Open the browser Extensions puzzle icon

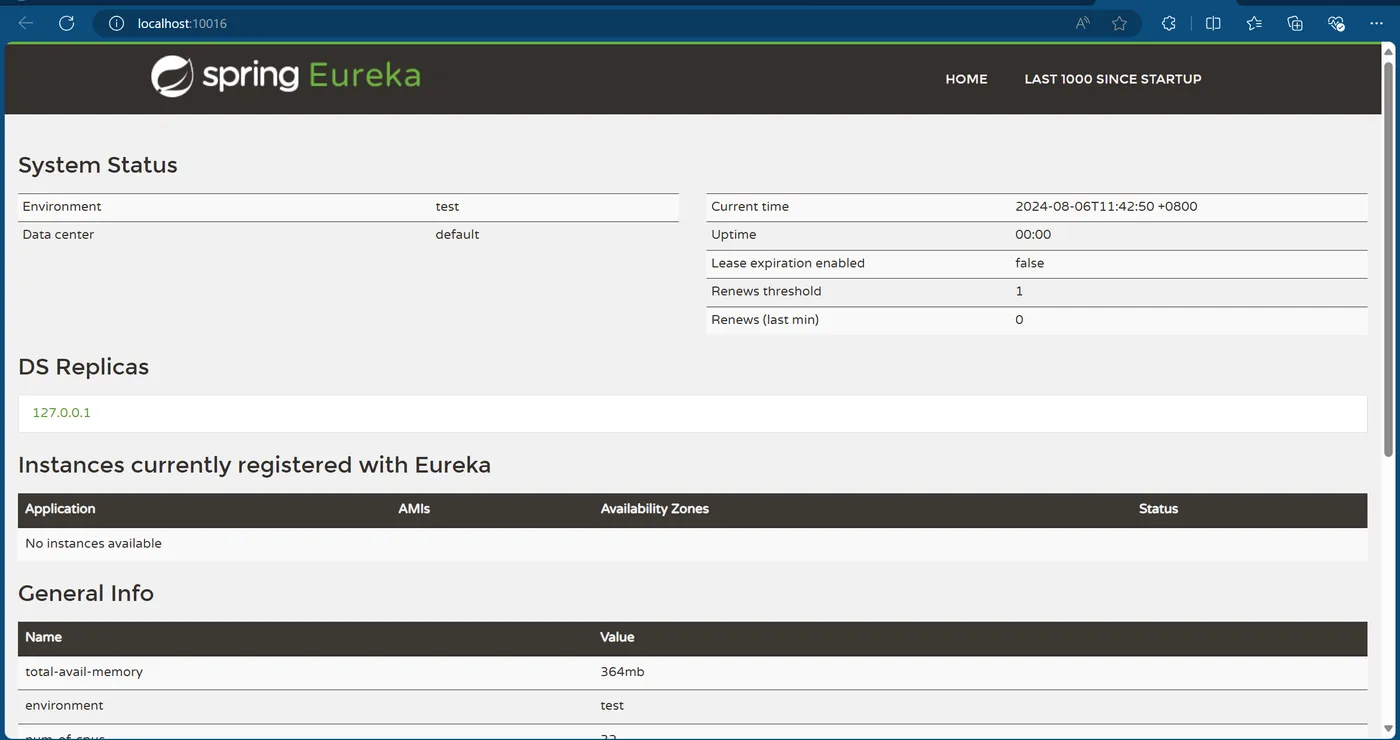[x=1169, y=23]
